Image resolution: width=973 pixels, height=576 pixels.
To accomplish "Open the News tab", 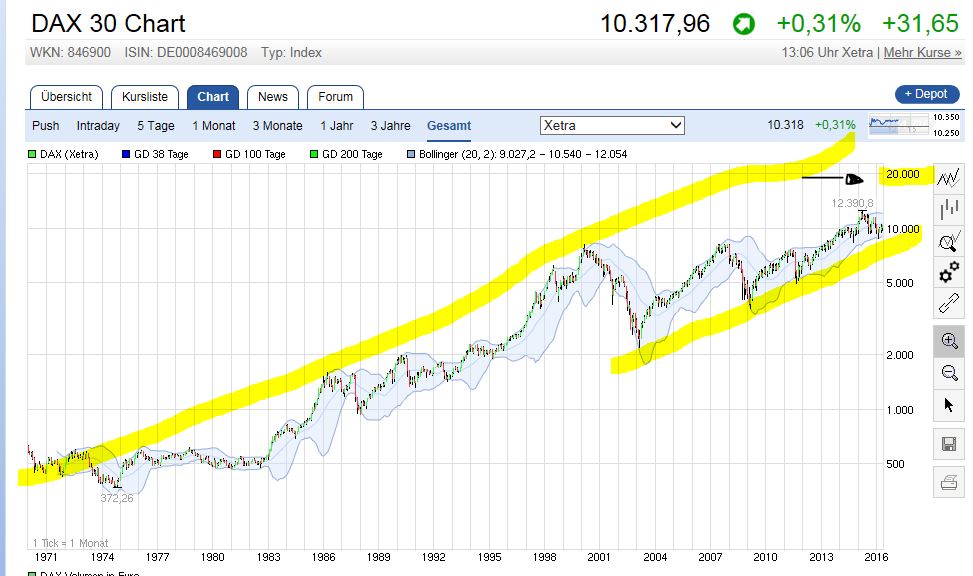I will tap(272, 97).
